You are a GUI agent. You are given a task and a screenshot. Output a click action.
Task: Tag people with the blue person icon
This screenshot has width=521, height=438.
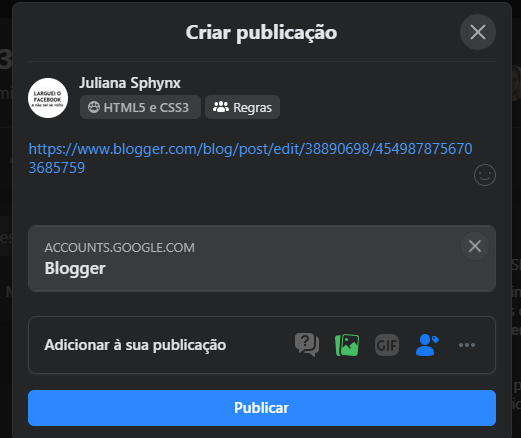click(x=427, y=345)
